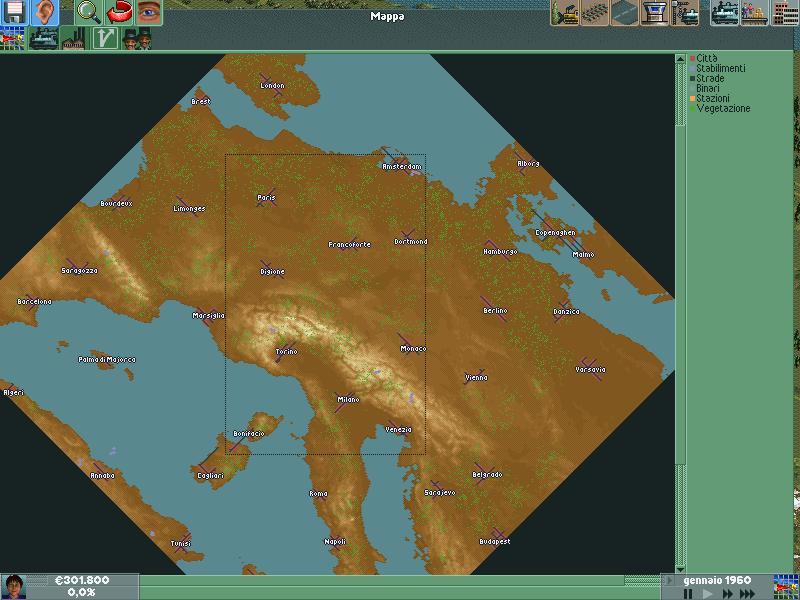Click the top-right steam locomotive icon
The image size is (800, 600).
point(724,13)
